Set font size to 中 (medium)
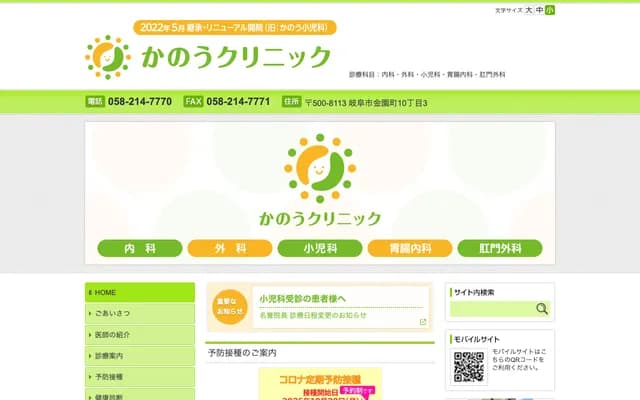Image resolution: width=640 pixels, height=400 pixels. pos(540,10)
